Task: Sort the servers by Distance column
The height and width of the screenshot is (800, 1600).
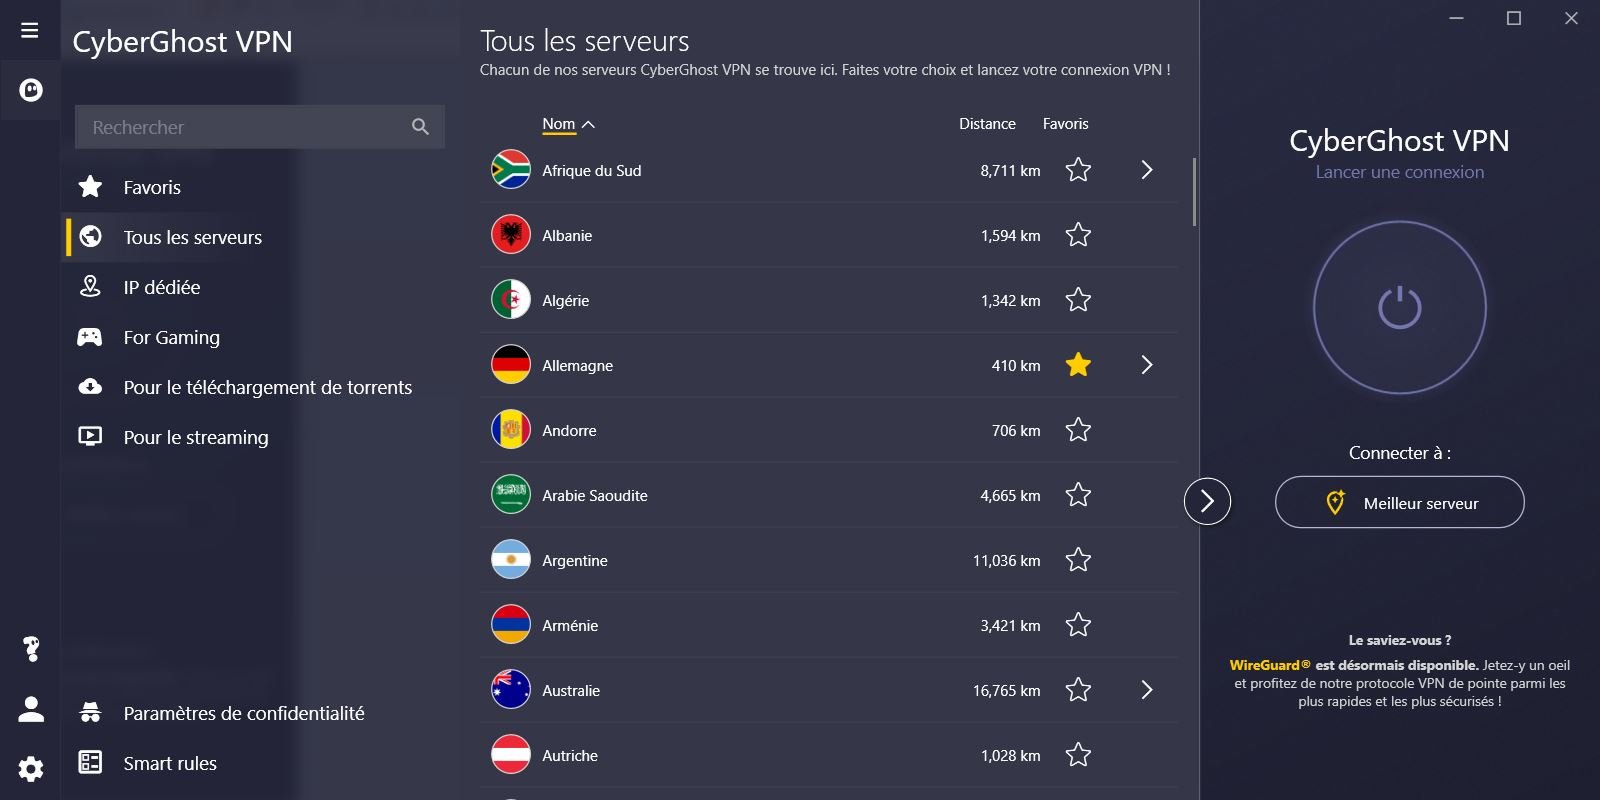Action: [x=986, y=124]
